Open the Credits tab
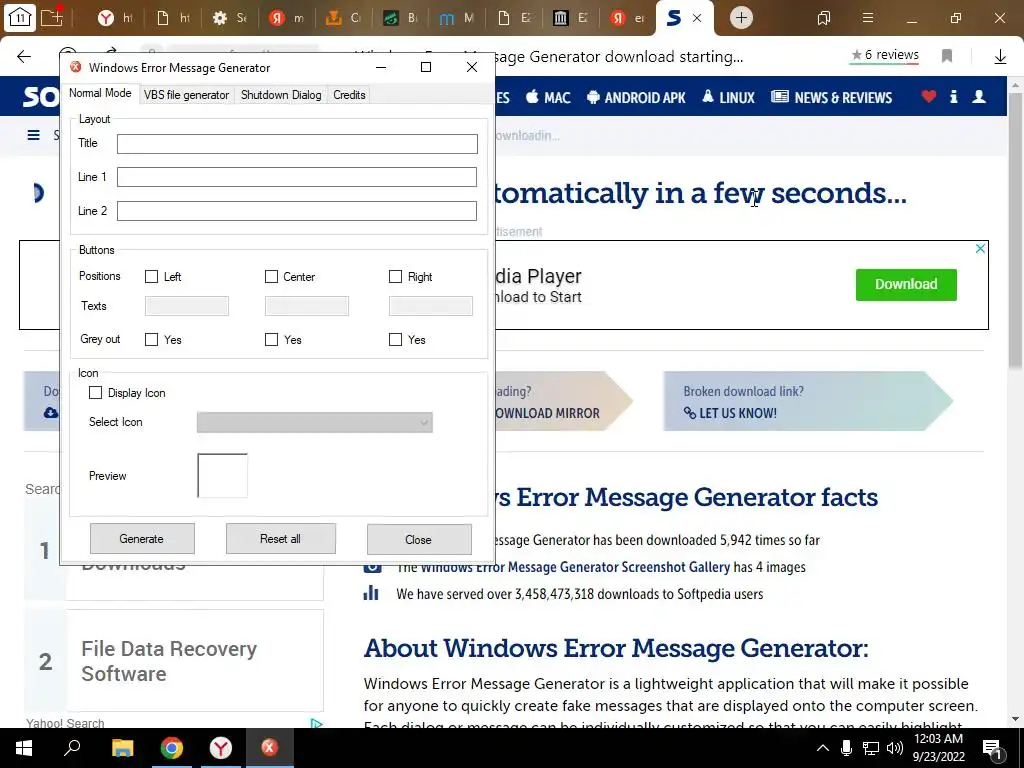 coord(349,95)
